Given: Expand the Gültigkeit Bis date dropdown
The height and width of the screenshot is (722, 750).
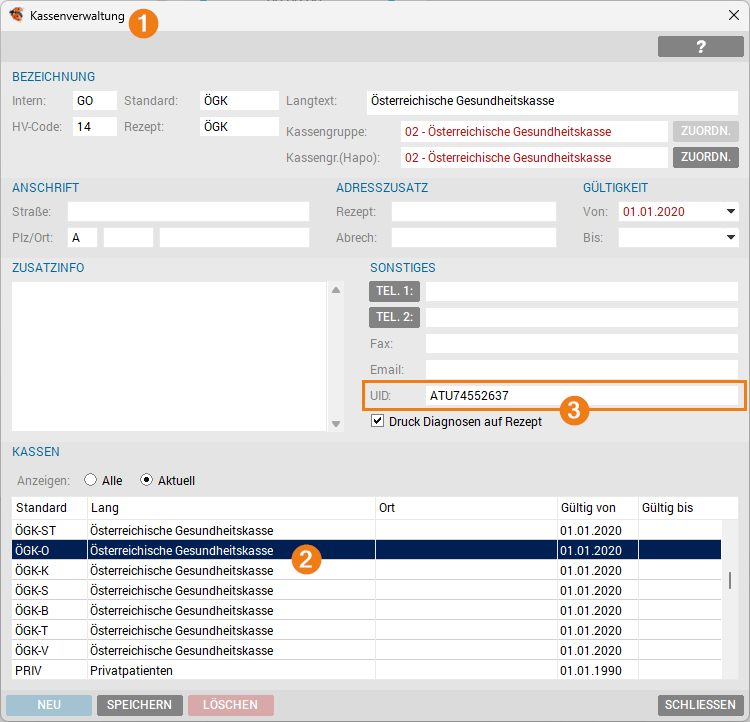Looking at the screenshot, I should (x=730, y=238).
